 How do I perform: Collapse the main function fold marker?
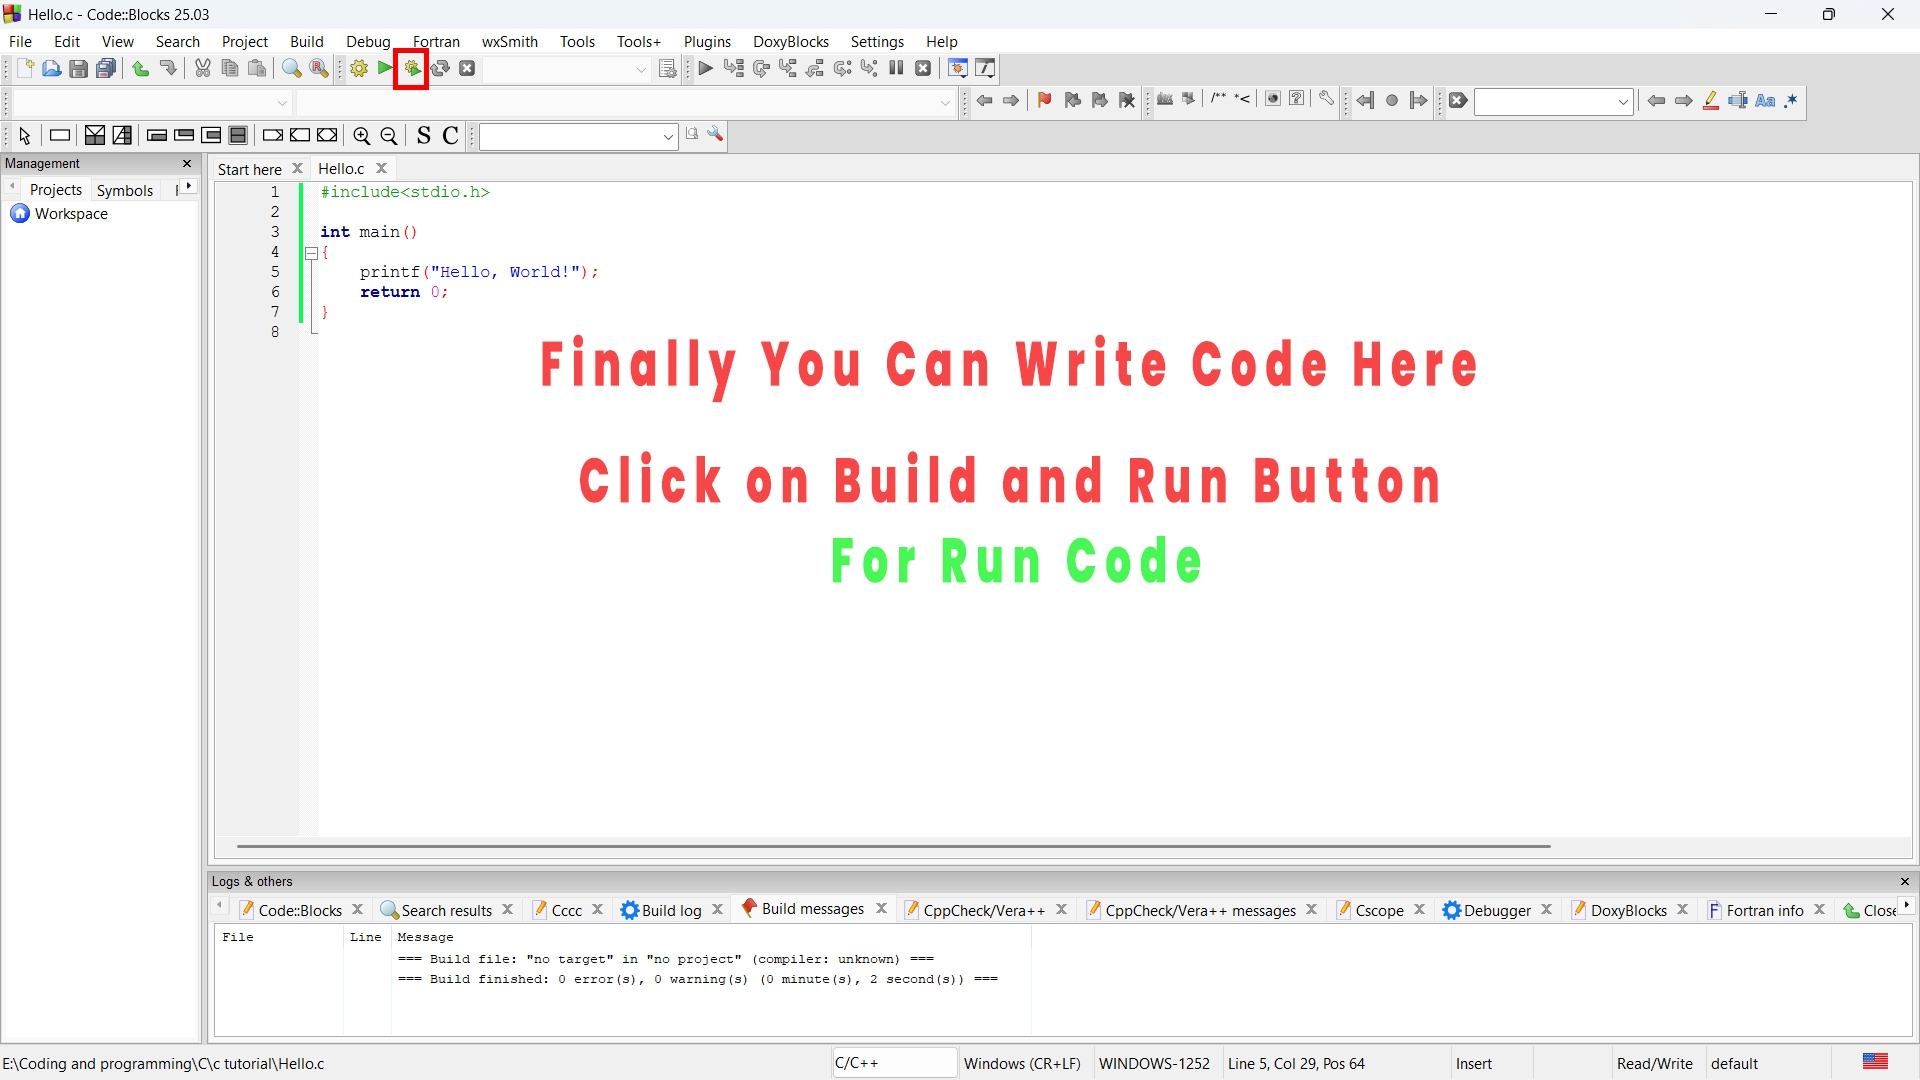click(311, 253)
